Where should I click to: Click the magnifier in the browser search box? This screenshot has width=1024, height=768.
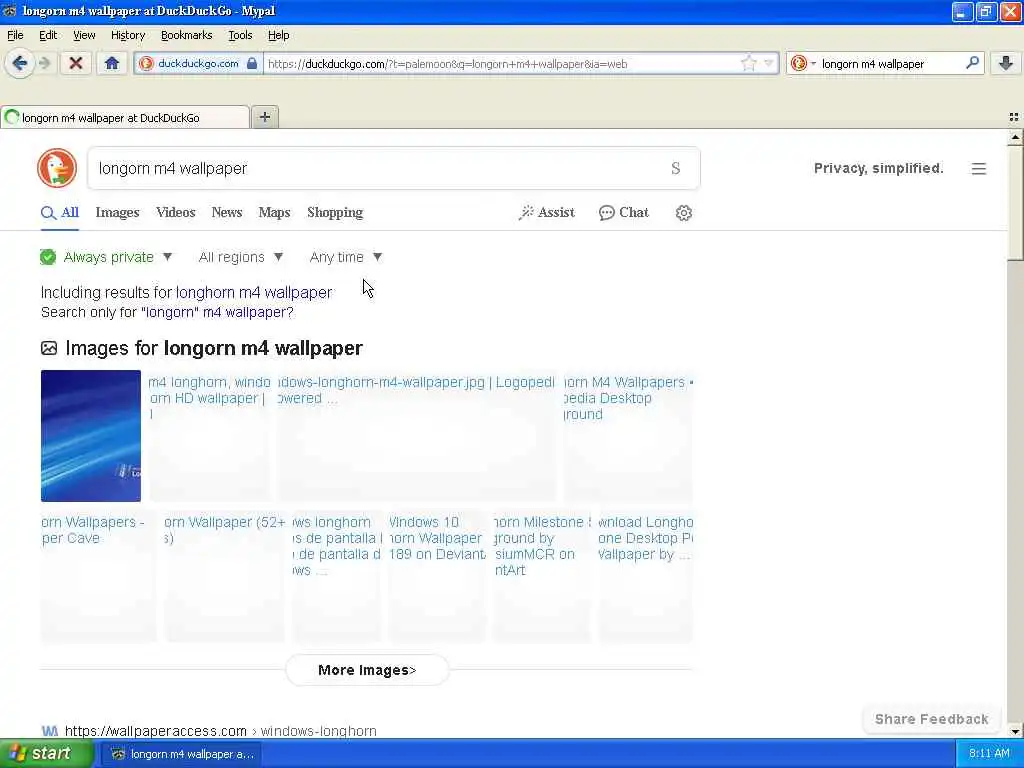972,63
